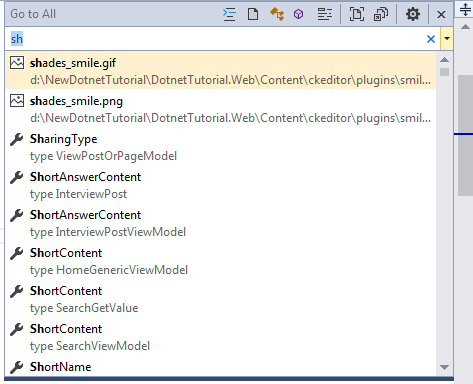Open SharingType in ViewPostOrPageModel
473x384 pixels.
(x=220, y=147)
